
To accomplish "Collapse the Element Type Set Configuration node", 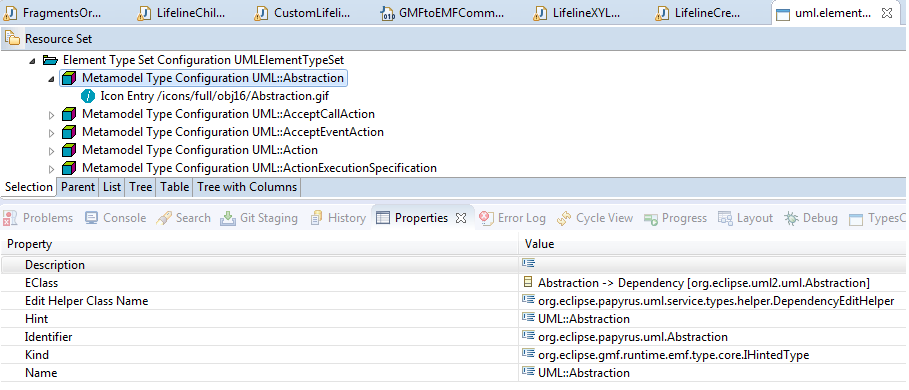I will point(33,60).
